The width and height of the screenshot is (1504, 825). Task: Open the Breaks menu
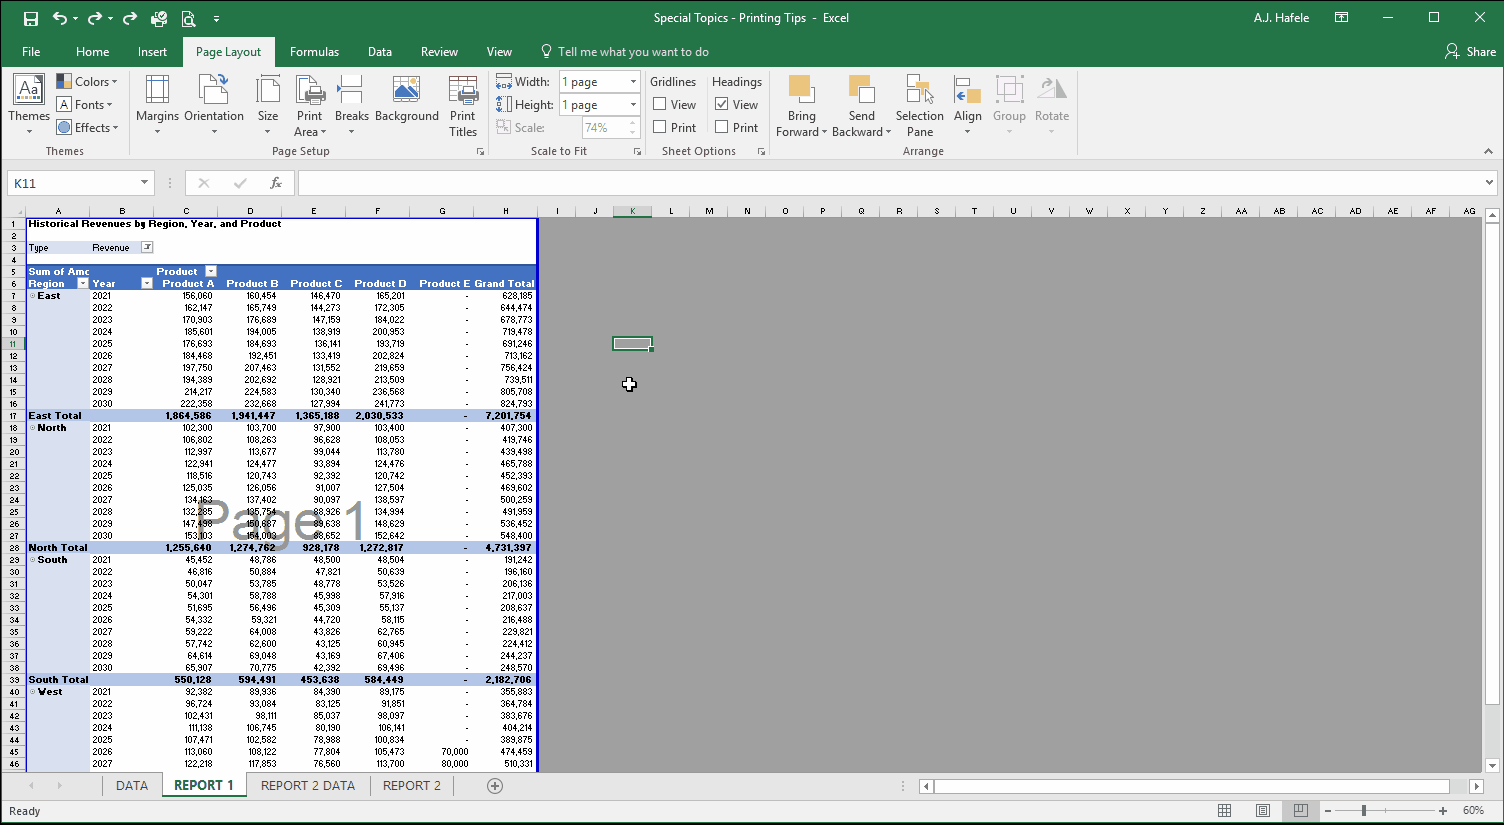point(352,106)
